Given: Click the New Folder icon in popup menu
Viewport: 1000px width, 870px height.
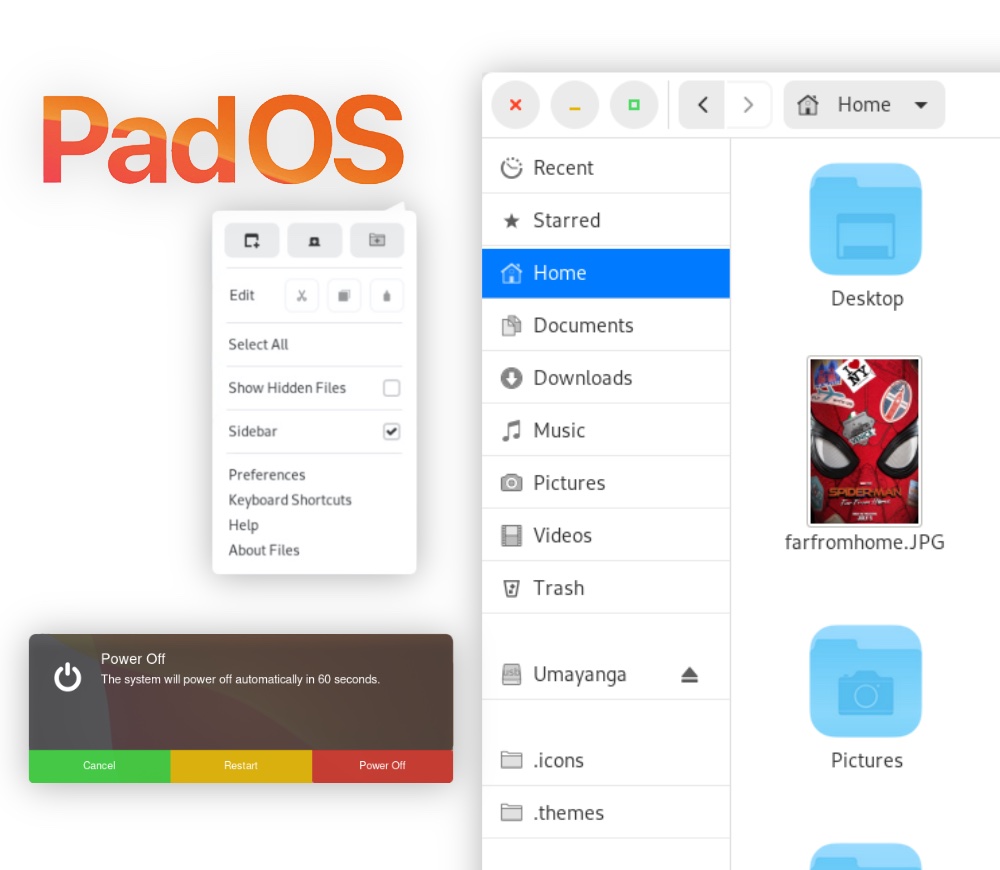Looking at the screenshot, I should coord(377,240).
